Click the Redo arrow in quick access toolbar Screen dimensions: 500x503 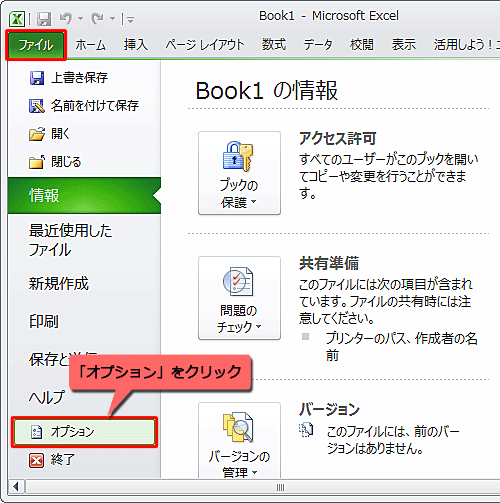click(x=98, y=18)
